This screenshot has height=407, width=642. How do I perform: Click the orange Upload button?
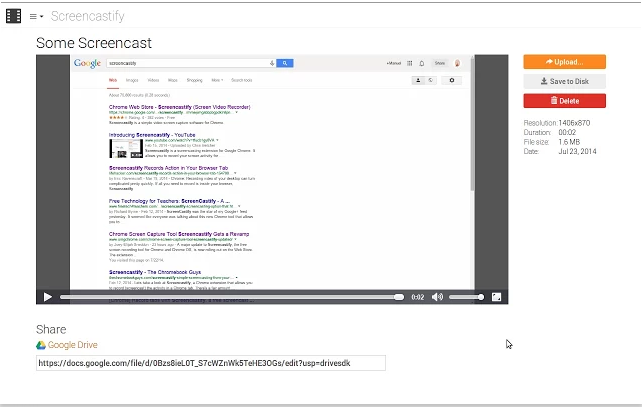coord(564,62)
